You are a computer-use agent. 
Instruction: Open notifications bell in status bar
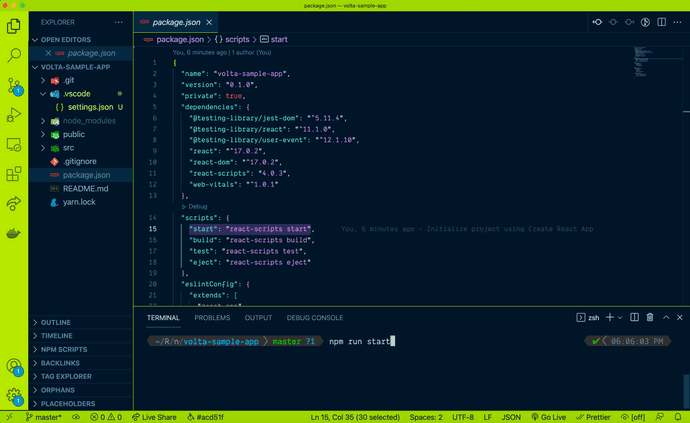(x=678, y=417)
